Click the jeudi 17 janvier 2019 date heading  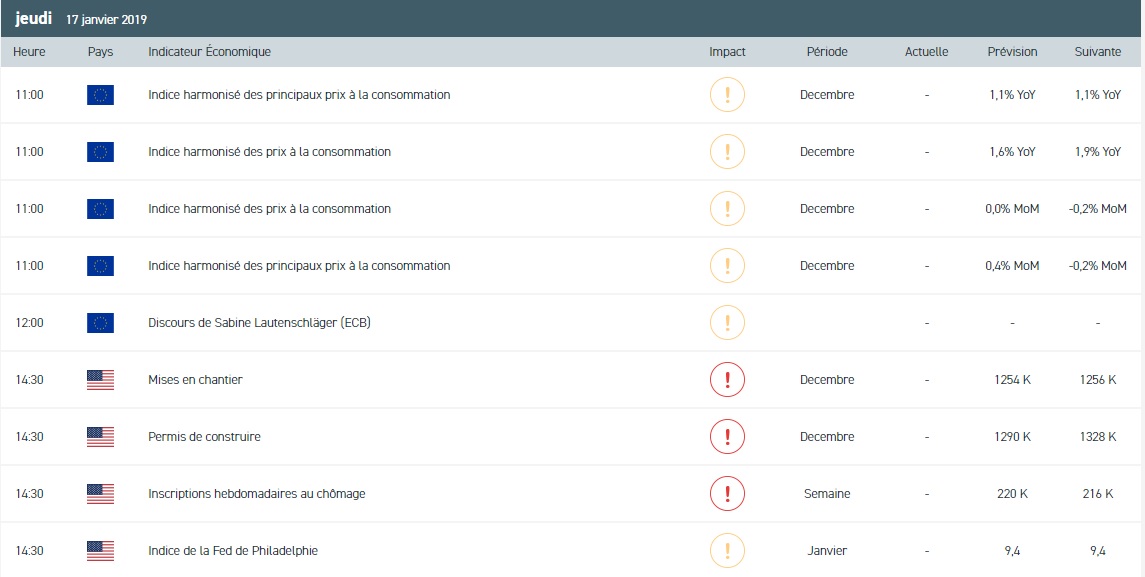(81, 19)
